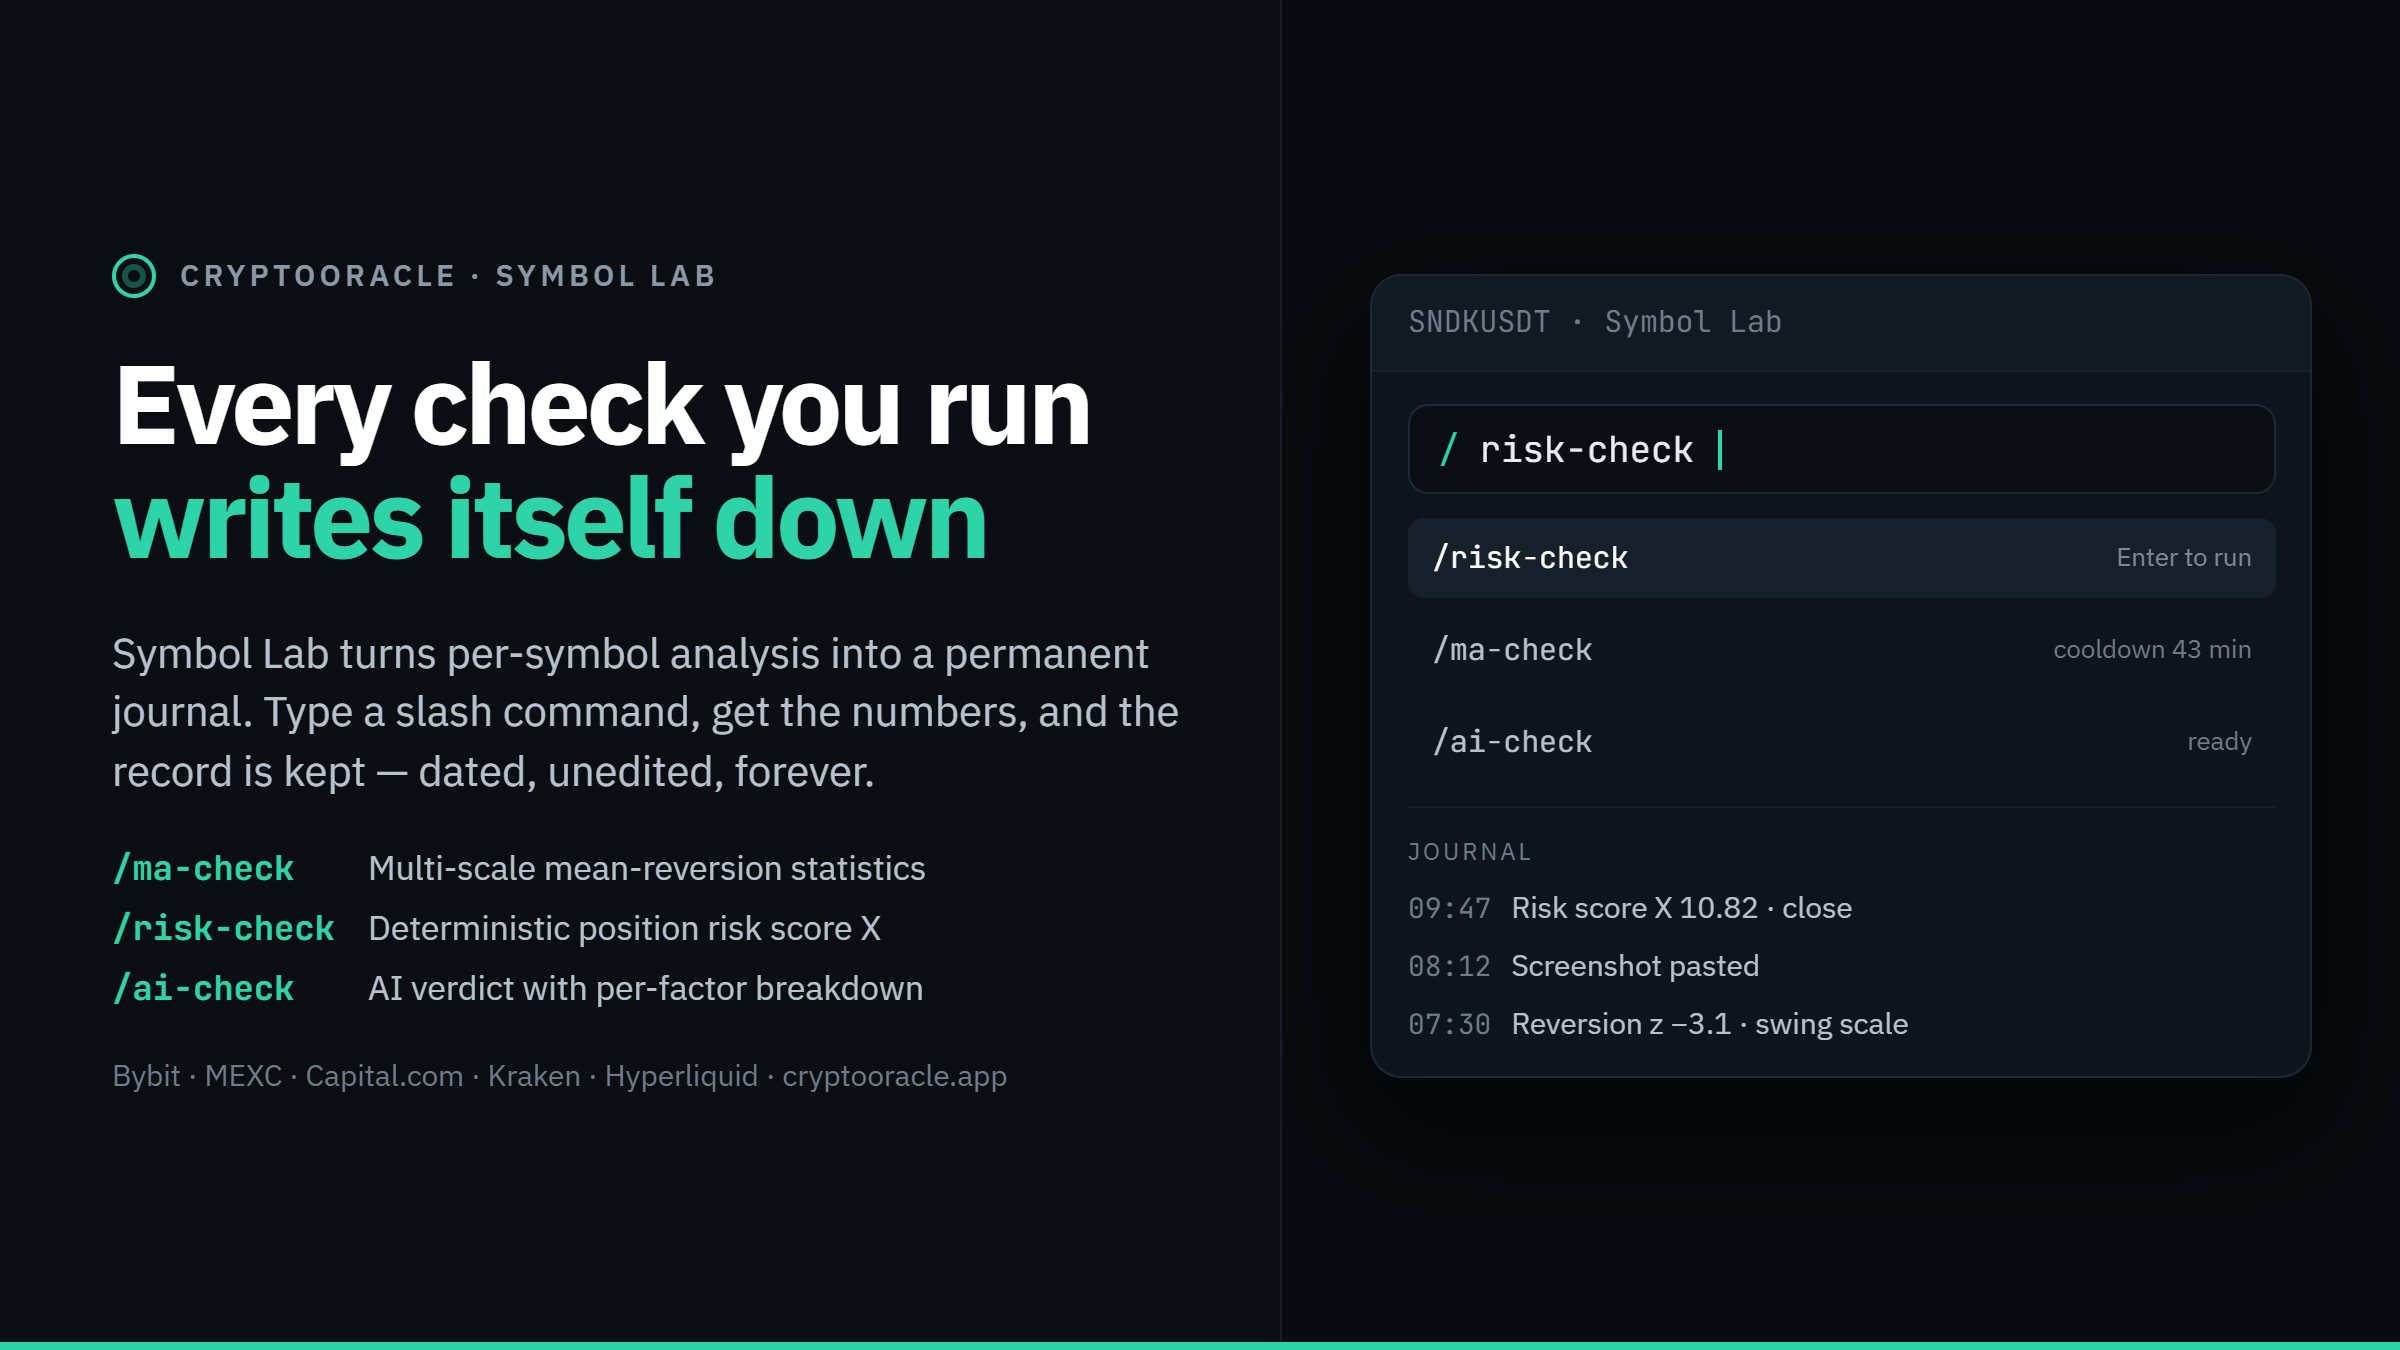Run the /risk-check suggestion row
The image size is (2400, 1350).
pyautogui.click(x=1841, y=558)
